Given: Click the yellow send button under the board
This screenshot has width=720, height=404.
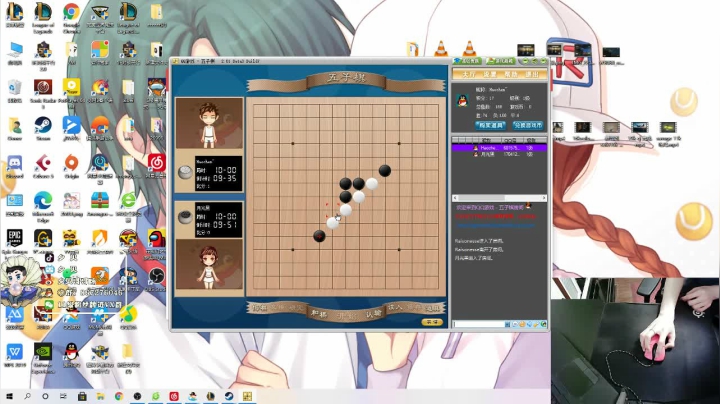Looking at the screenshot, I should [x=432, y=322].
